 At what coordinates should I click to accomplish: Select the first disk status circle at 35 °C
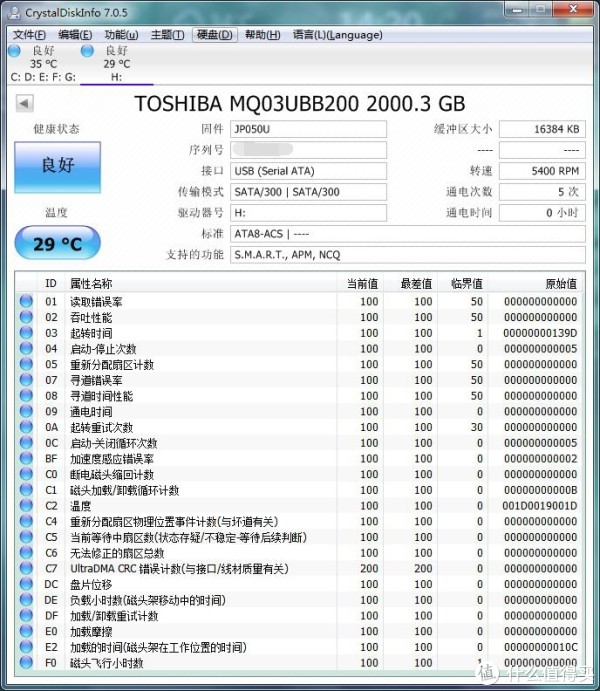14,51
